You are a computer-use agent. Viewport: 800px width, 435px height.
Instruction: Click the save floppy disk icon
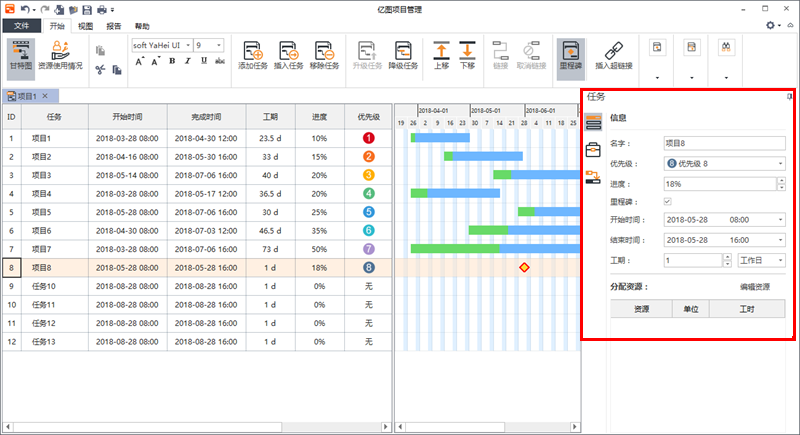tap(87, 9)
